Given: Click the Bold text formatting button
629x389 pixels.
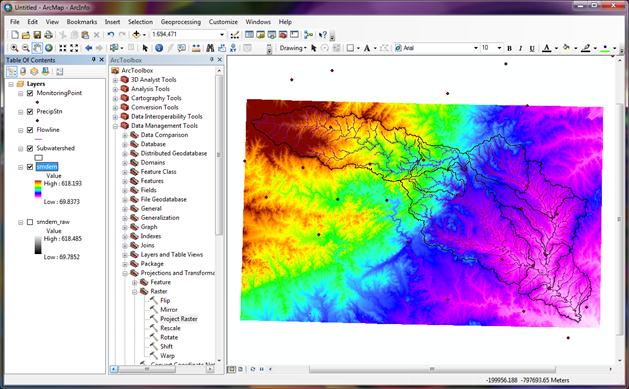Looking at the screenshot, I should point(509,48).
